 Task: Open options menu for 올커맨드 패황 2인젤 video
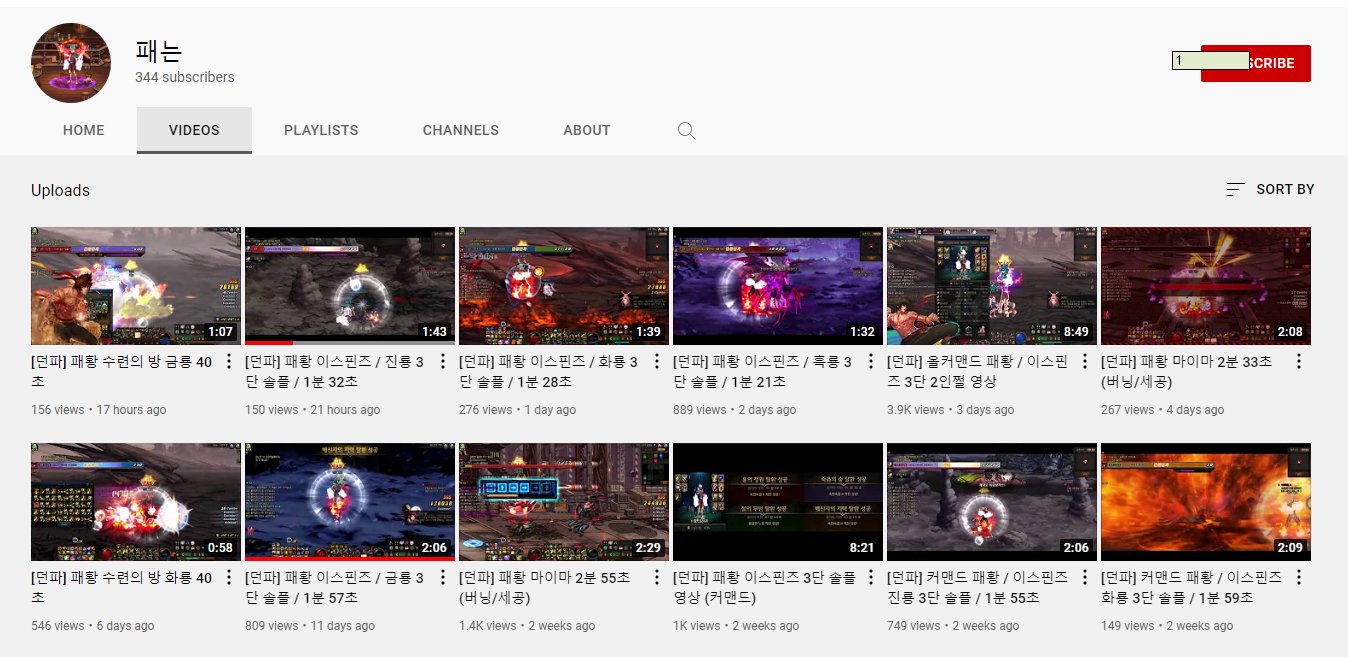click(1085, 362)
